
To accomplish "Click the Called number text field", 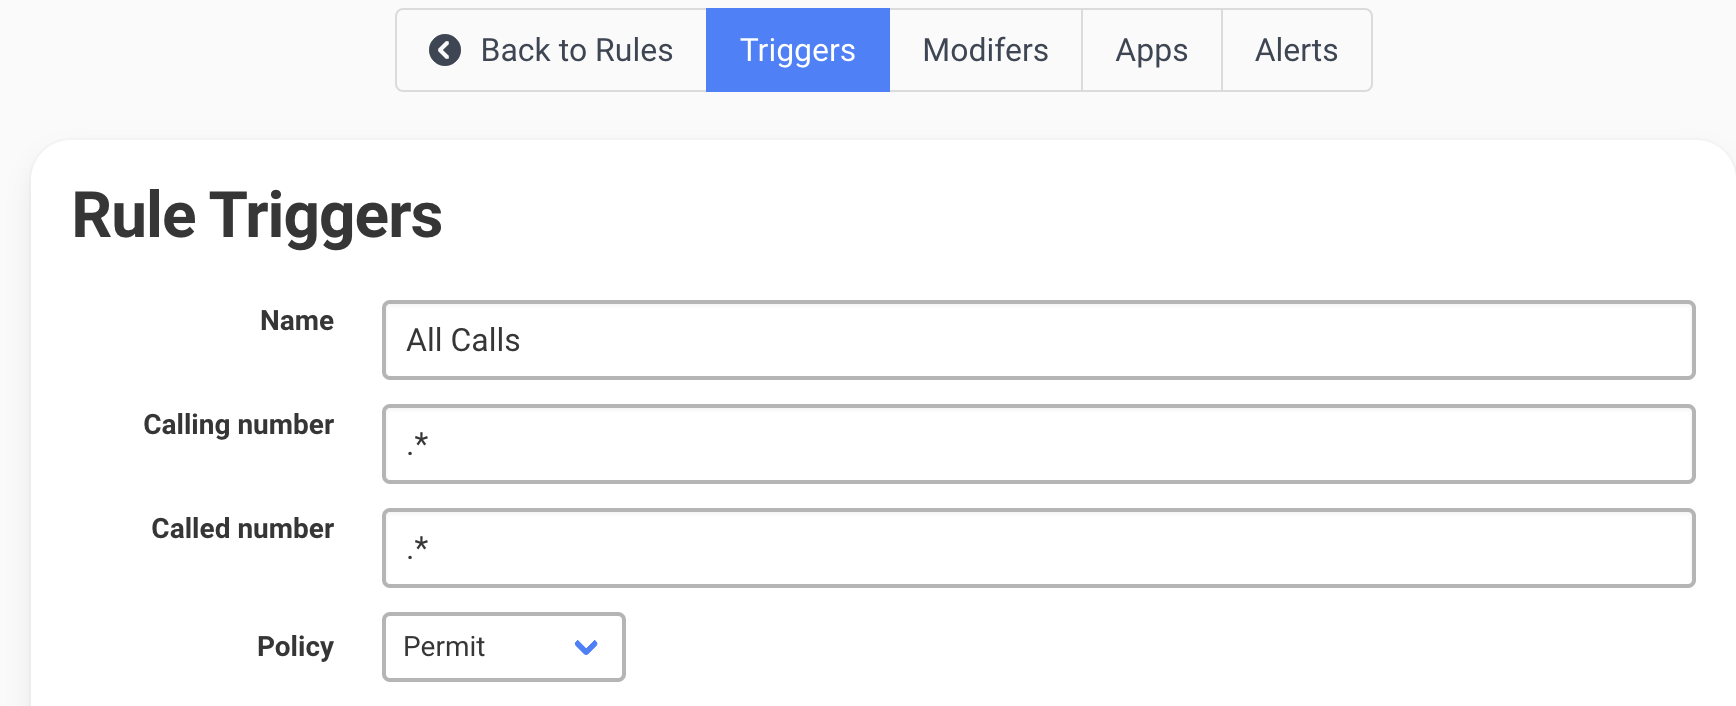I will (900, 548).
